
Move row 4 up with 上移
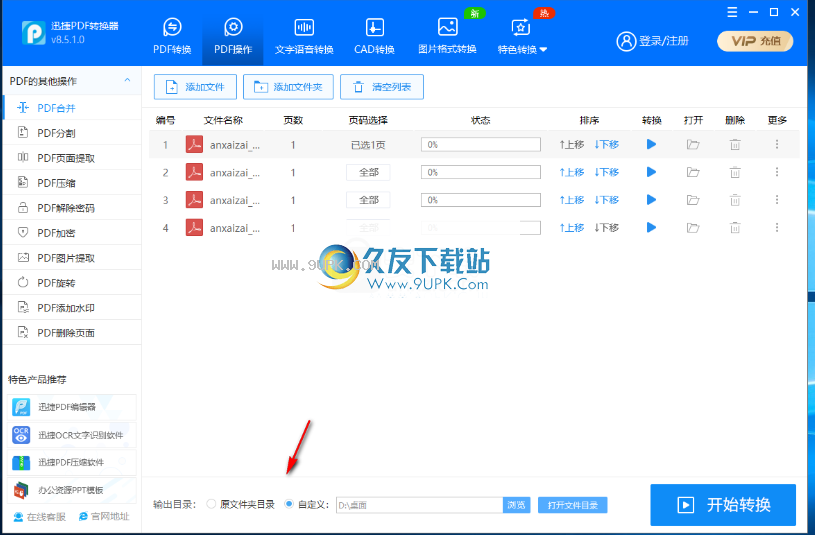[572, 227]
